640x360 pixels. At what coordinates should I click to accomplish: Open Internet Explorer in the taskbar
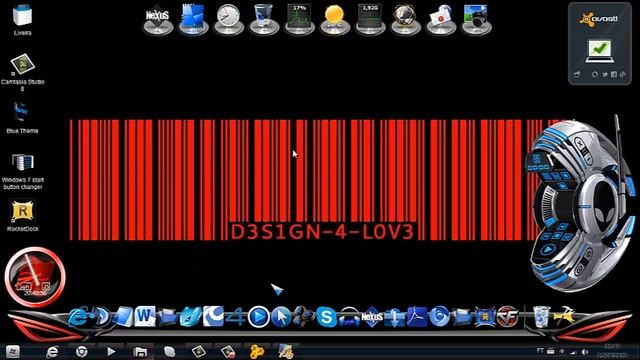(x=52, y=351)
